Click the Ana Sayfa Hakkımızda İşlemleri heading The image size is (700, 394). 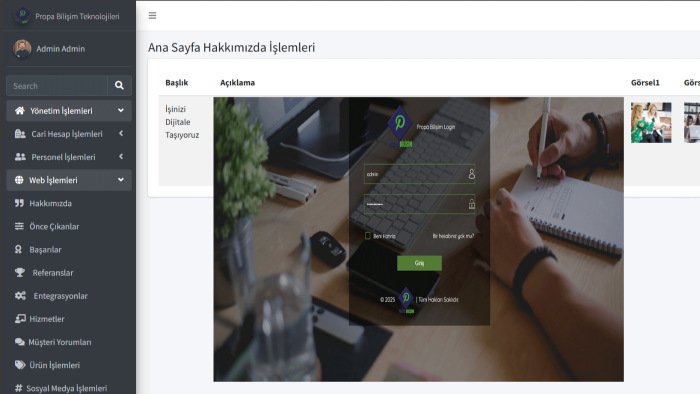(x=232, y=47)
